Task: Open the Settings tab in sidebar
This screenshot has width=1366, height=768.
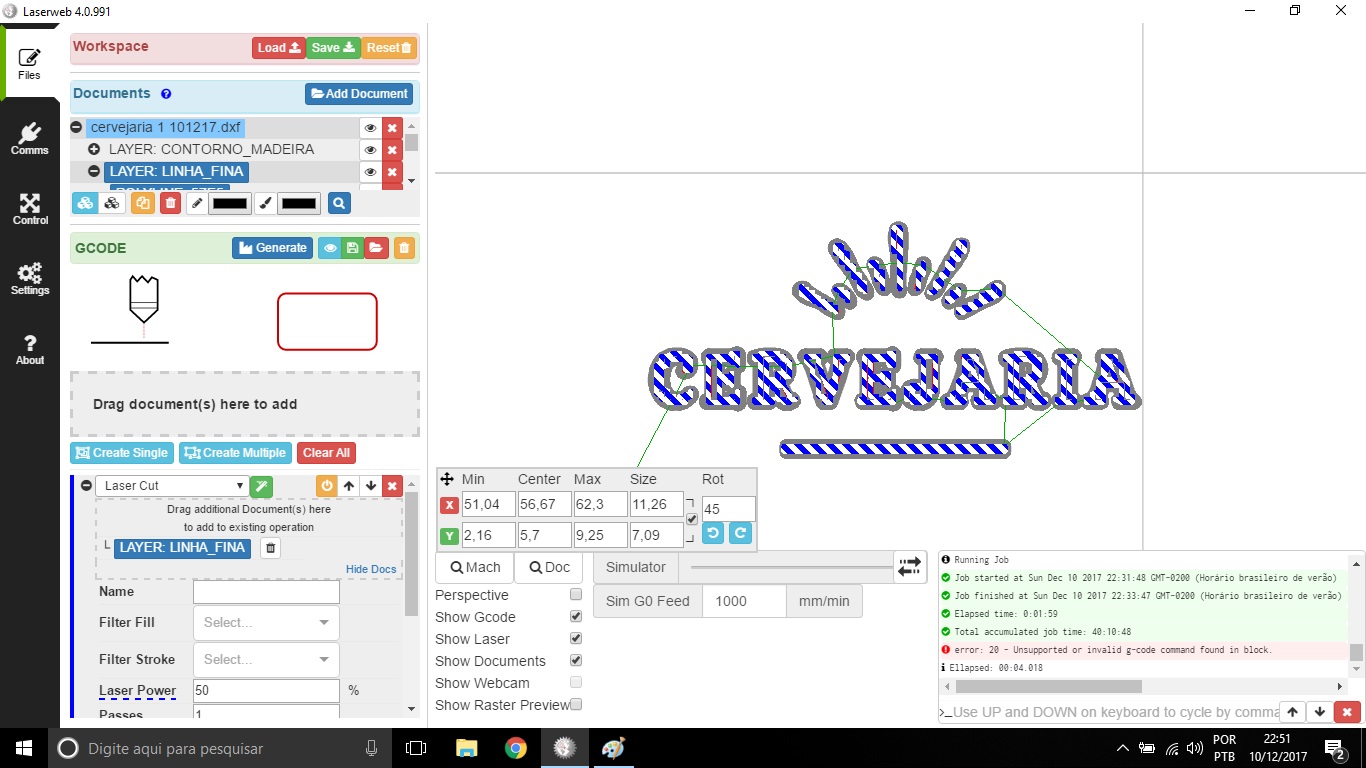Action: click(x=30, y=278)
